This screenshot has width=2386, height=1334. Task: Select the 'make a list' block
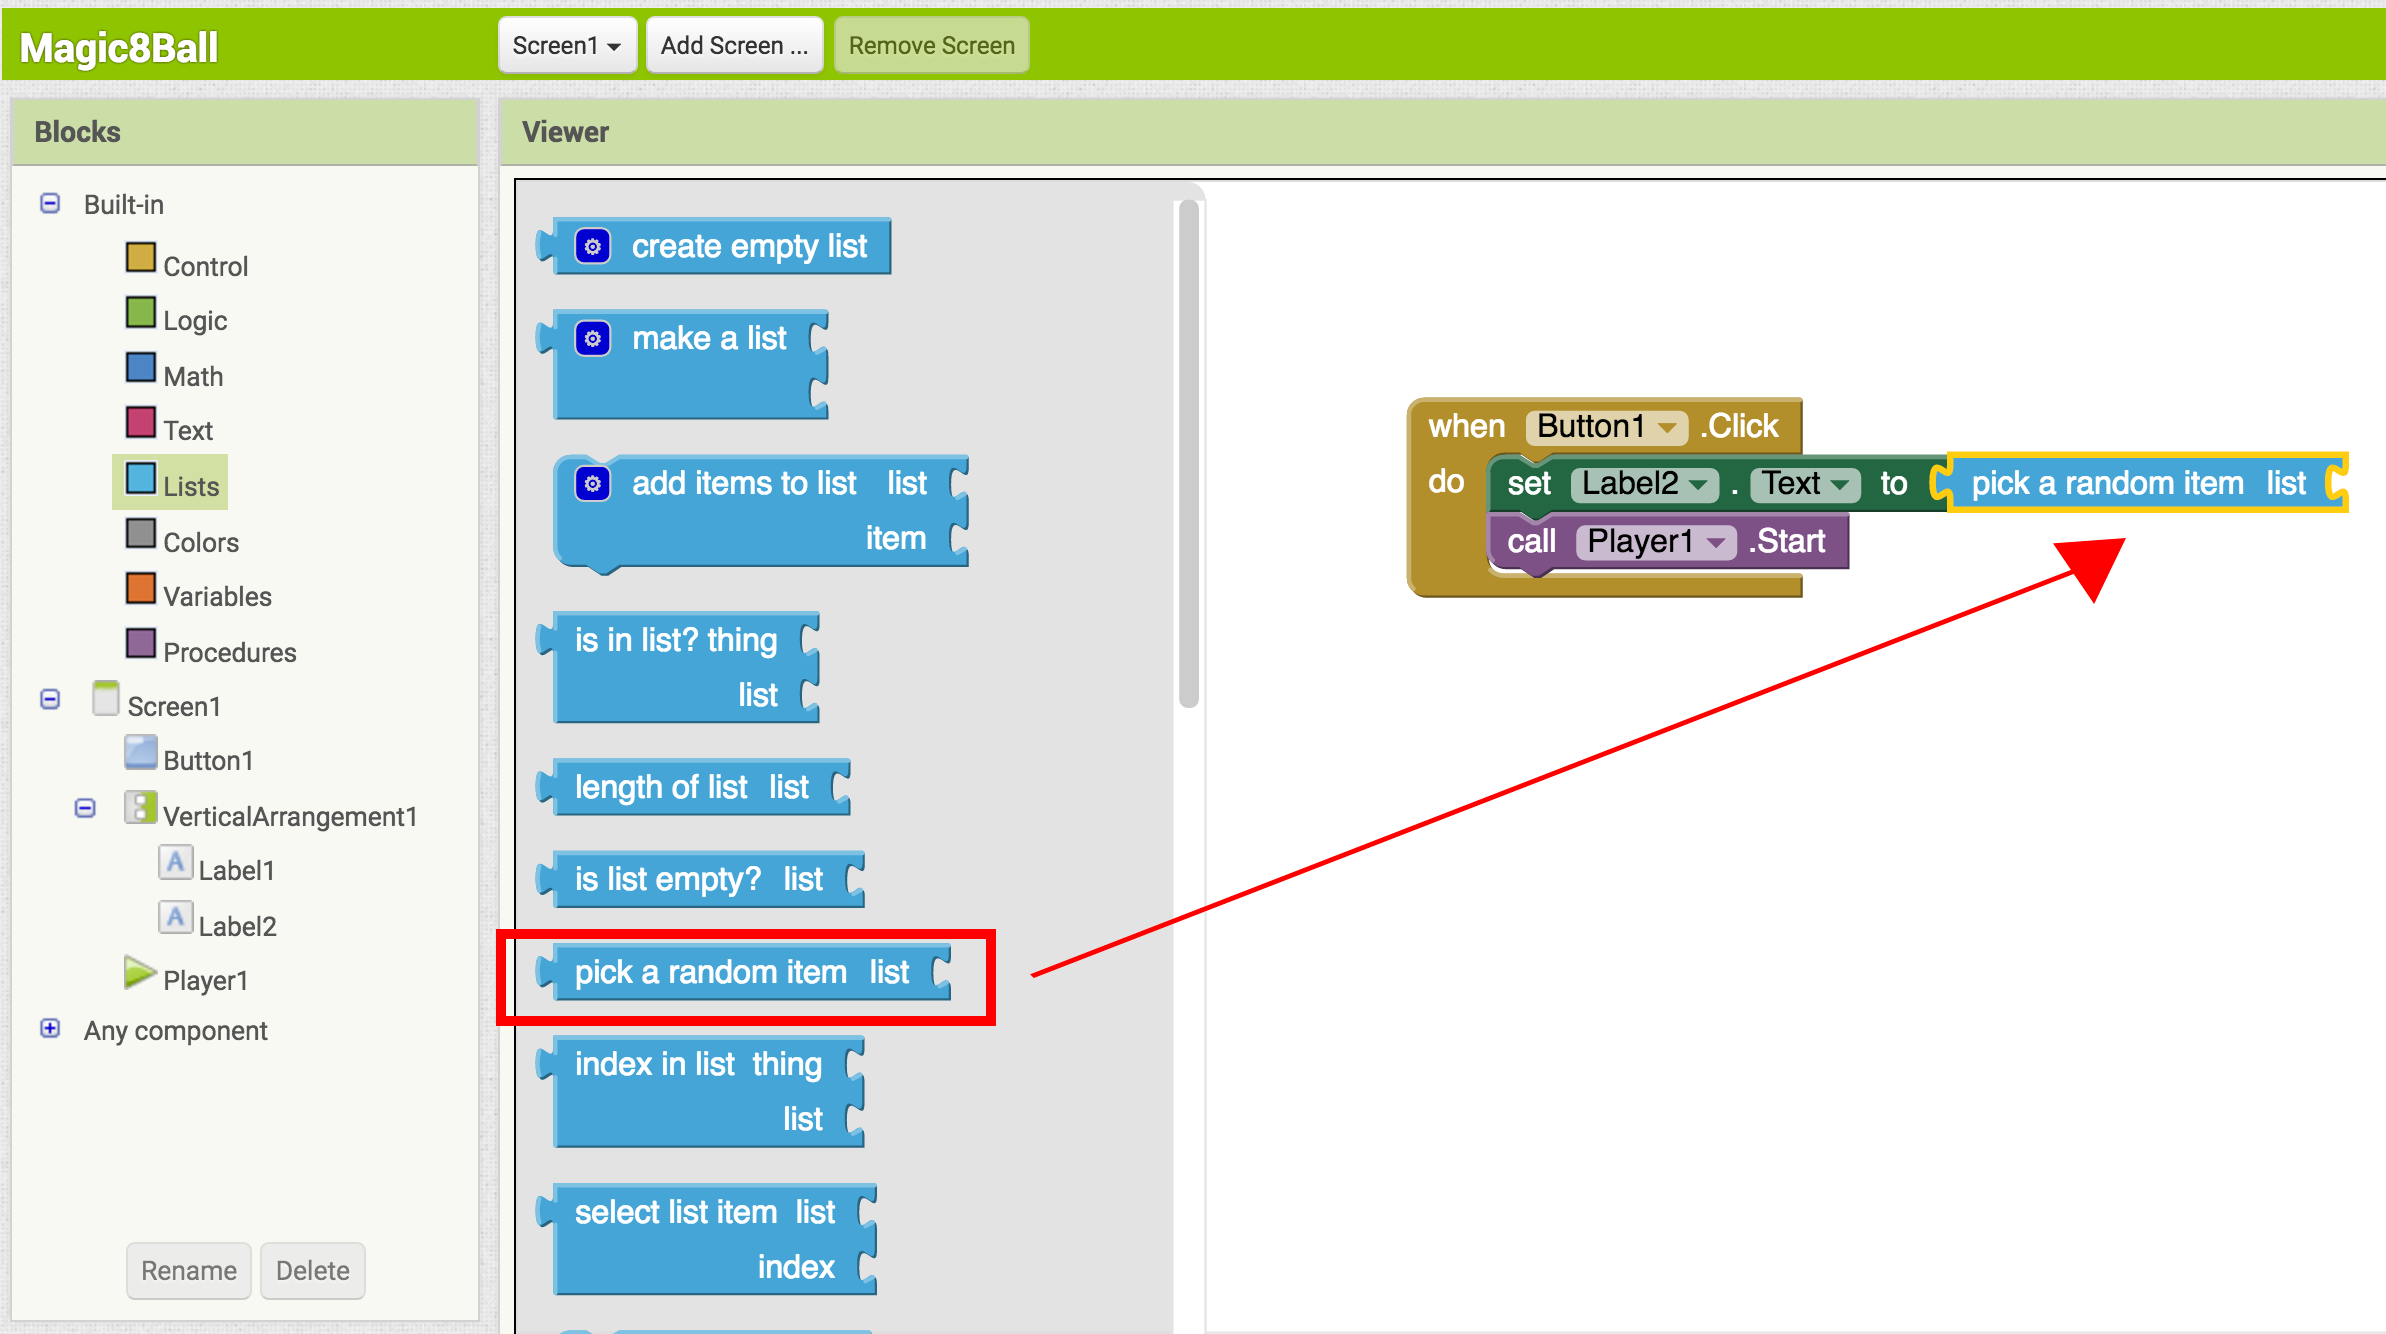coord(706,338)
